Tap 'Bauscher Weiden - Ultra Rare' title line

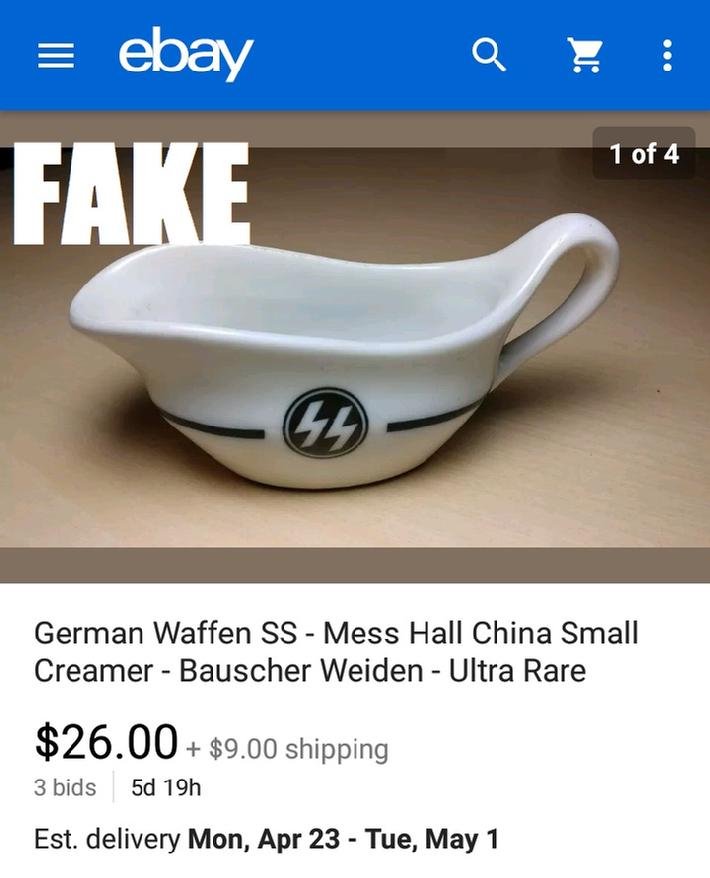pyautogui.click(x=382, y=670)
